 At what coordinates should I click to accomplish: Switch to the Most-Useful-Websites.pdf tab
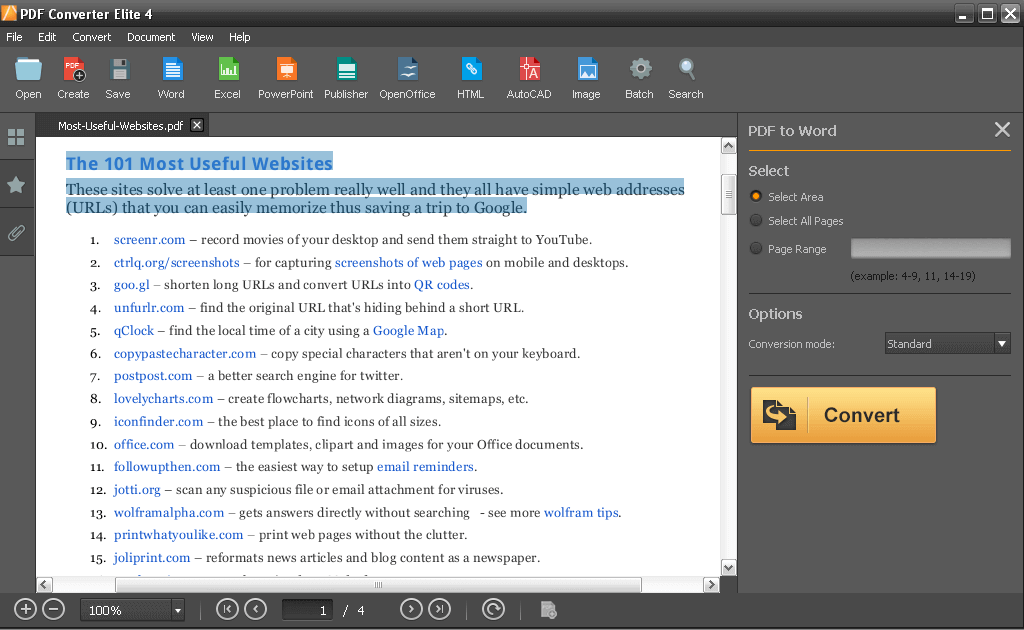click(x=120, y=125)
